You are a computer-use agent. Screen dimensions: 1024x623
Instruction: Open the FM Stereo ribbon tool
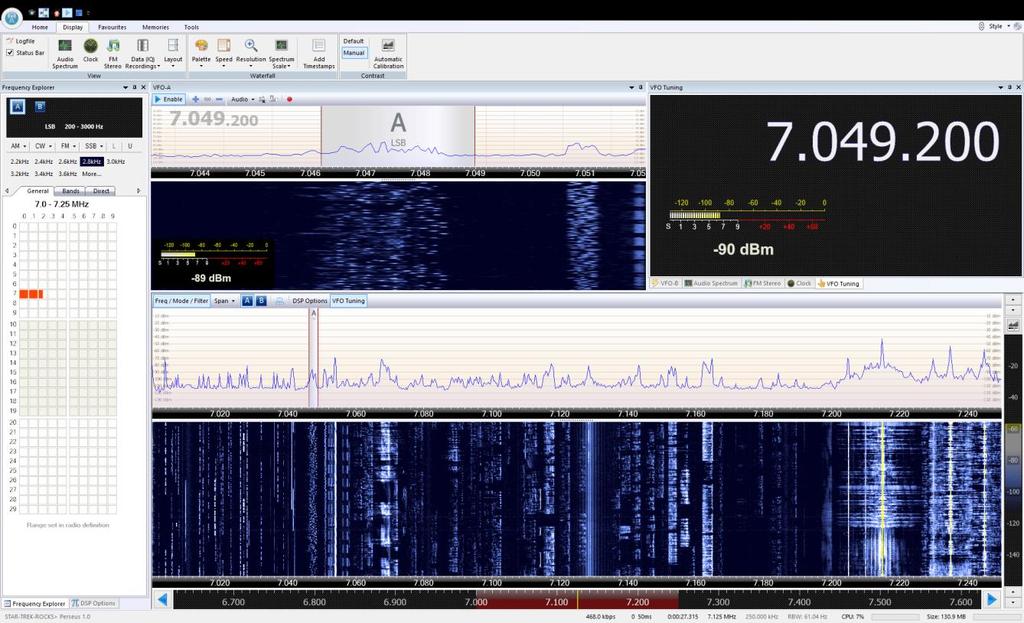(x=113, y=54)
